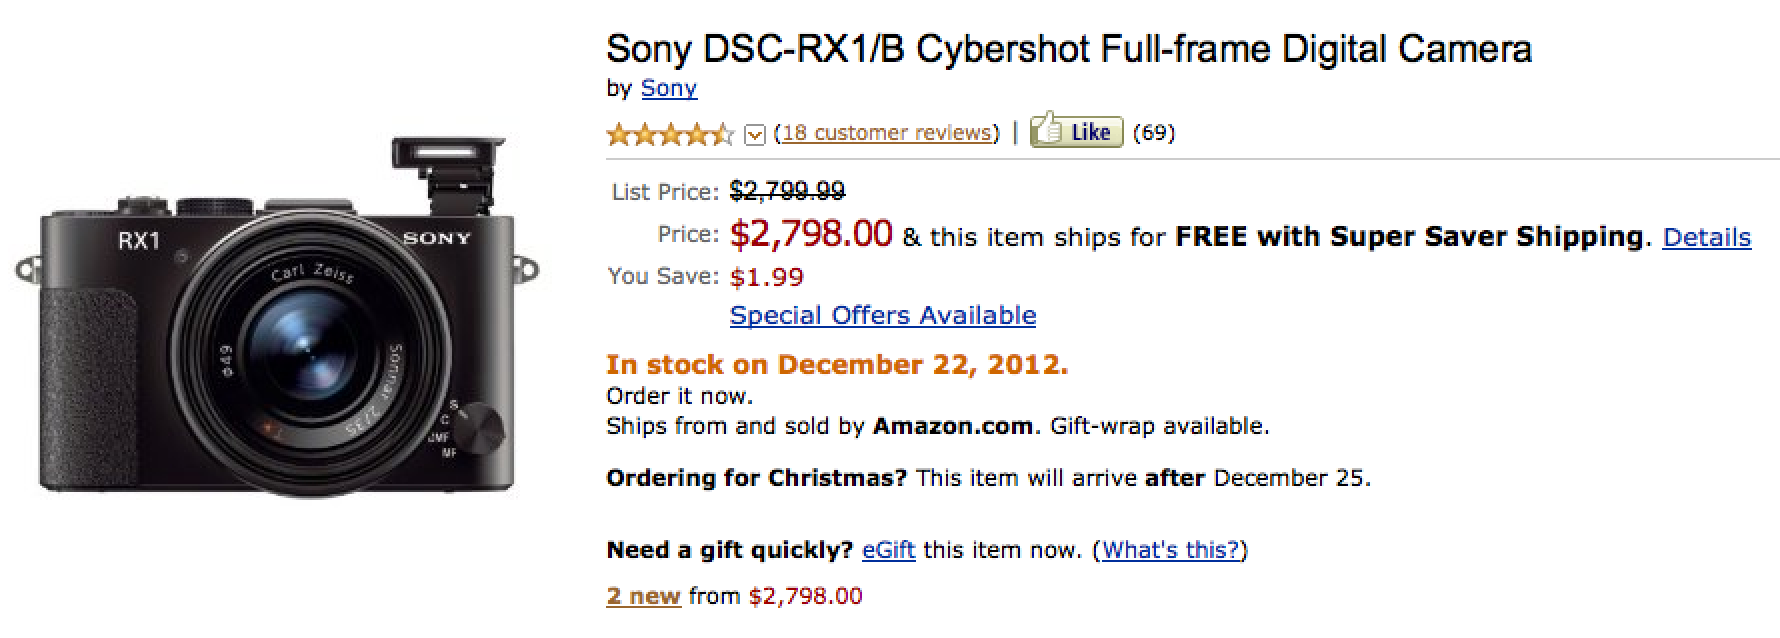Click the product title Sony DSC-RX1/B Cybershot
This screenshot has height=638, width=1780.
[x=1069, y=48]
